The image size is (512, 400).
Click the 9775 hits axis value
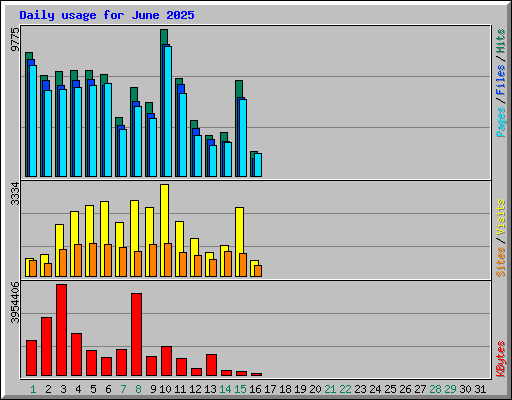15,40
